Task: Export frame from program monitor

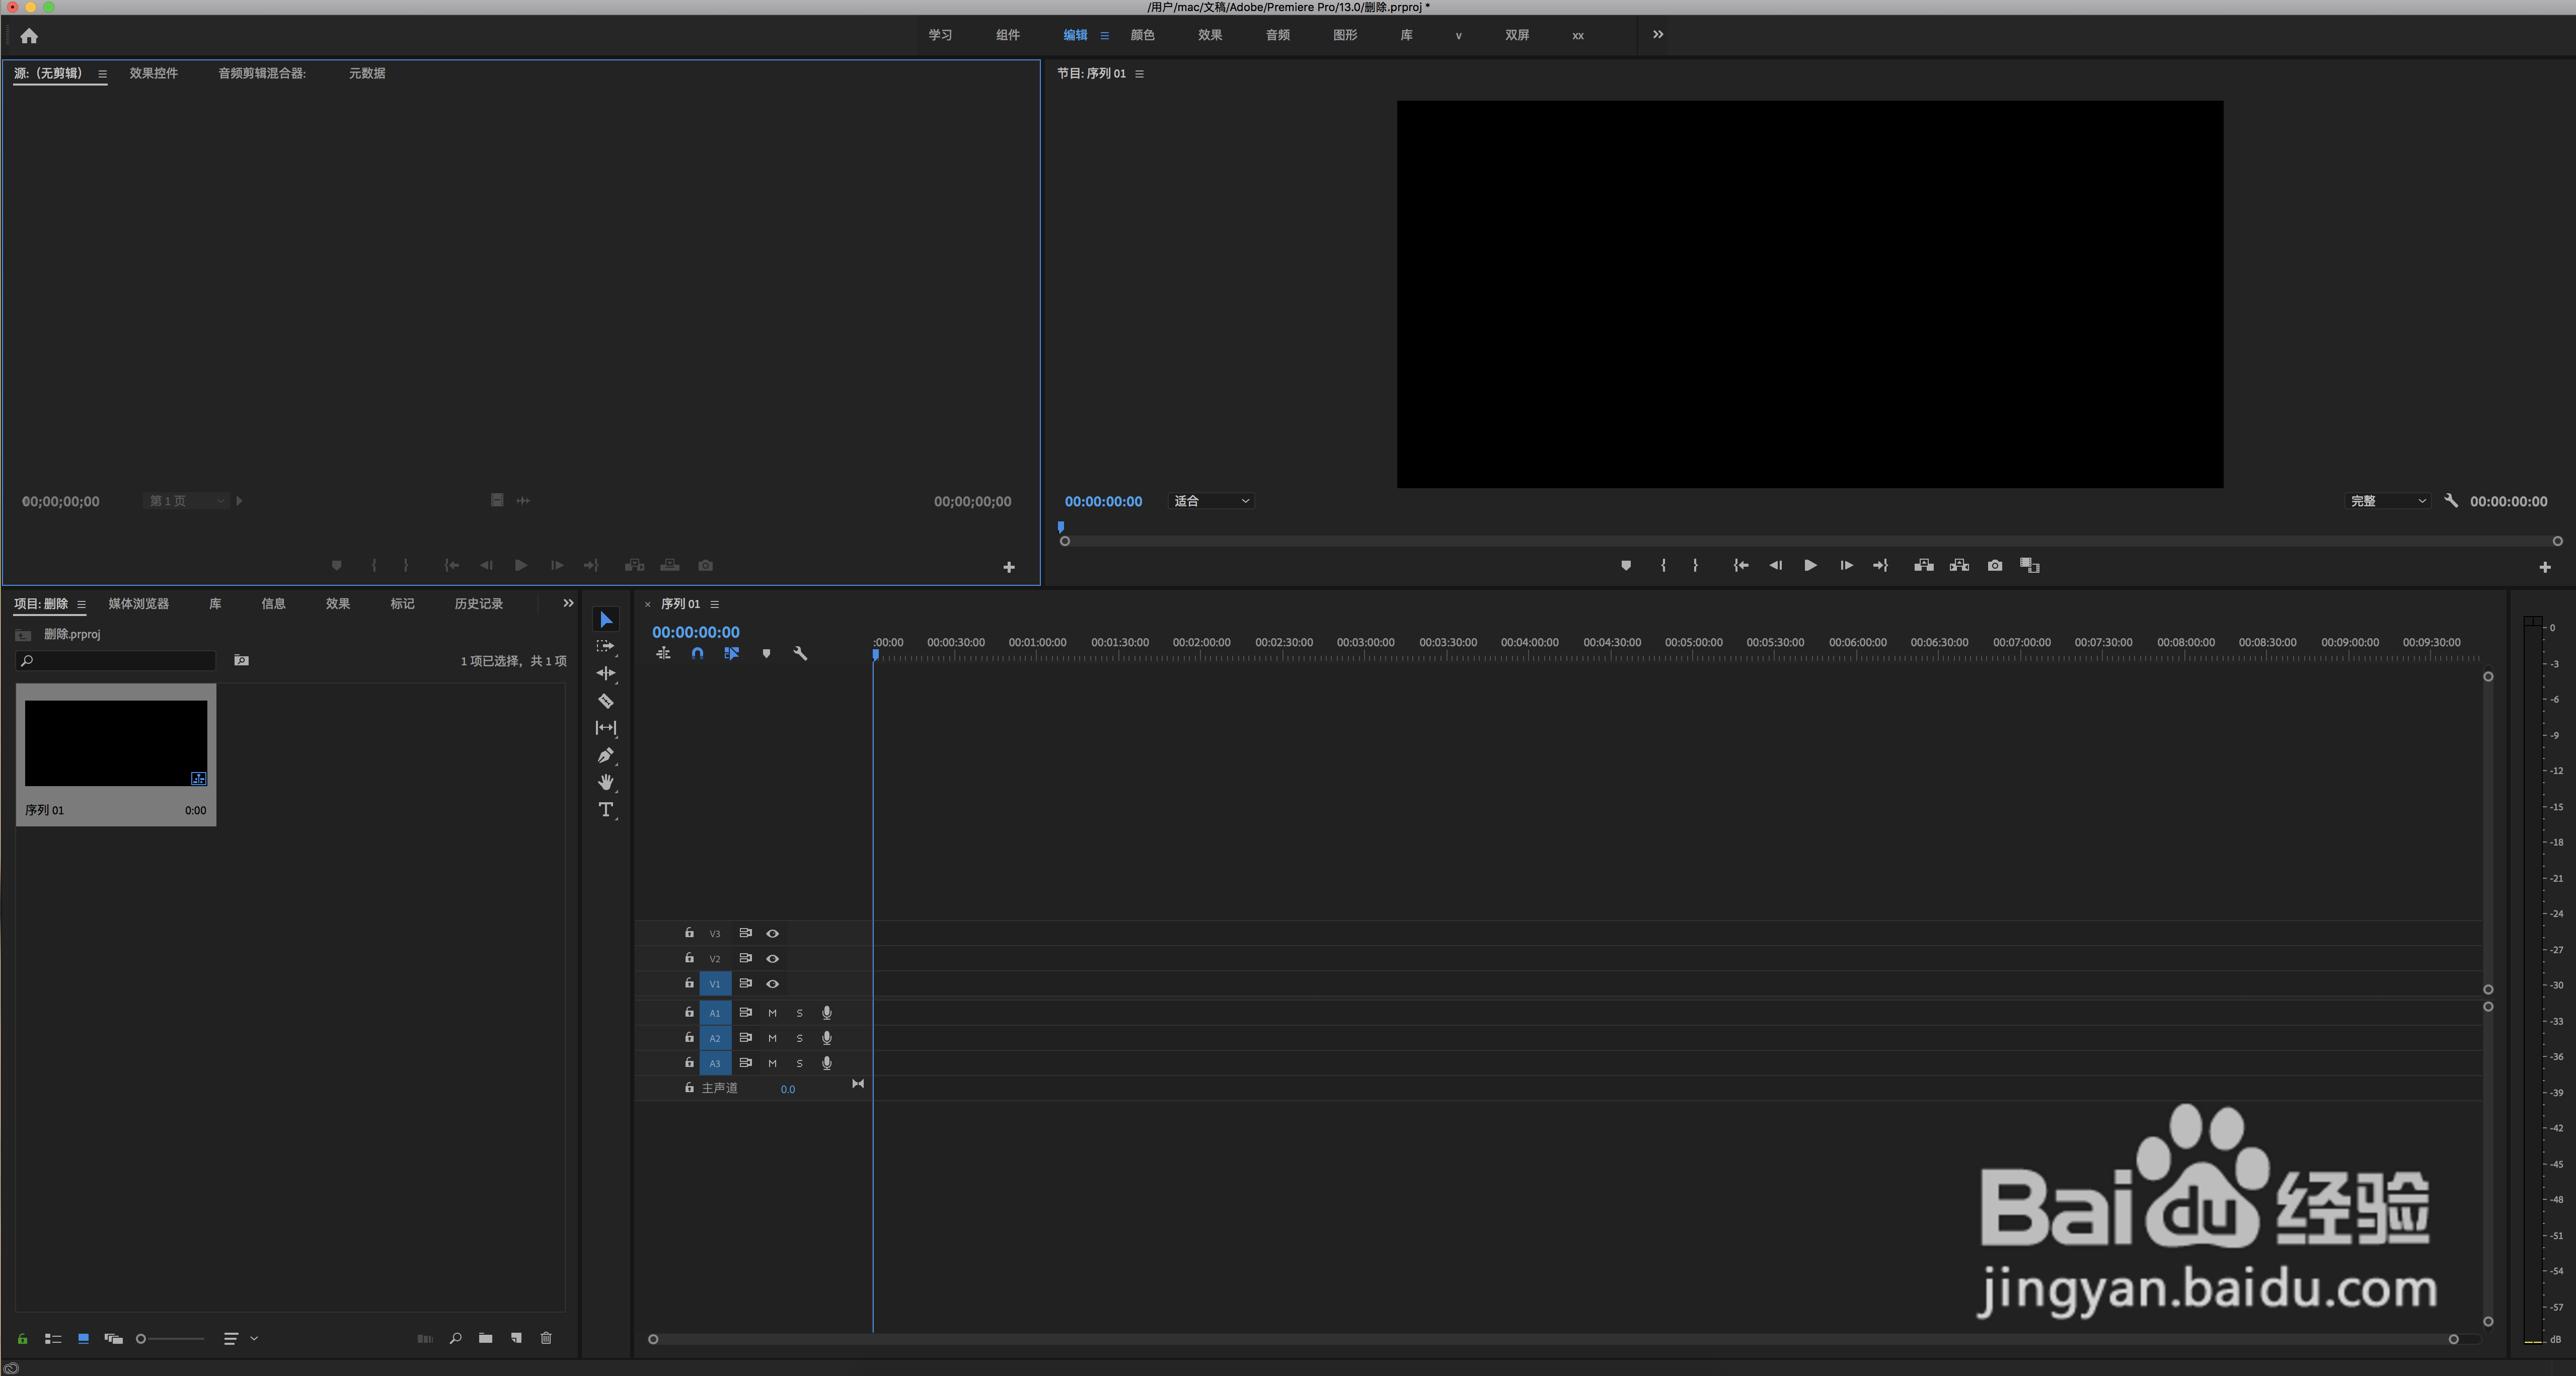Action: click(x=1995, y=566)
